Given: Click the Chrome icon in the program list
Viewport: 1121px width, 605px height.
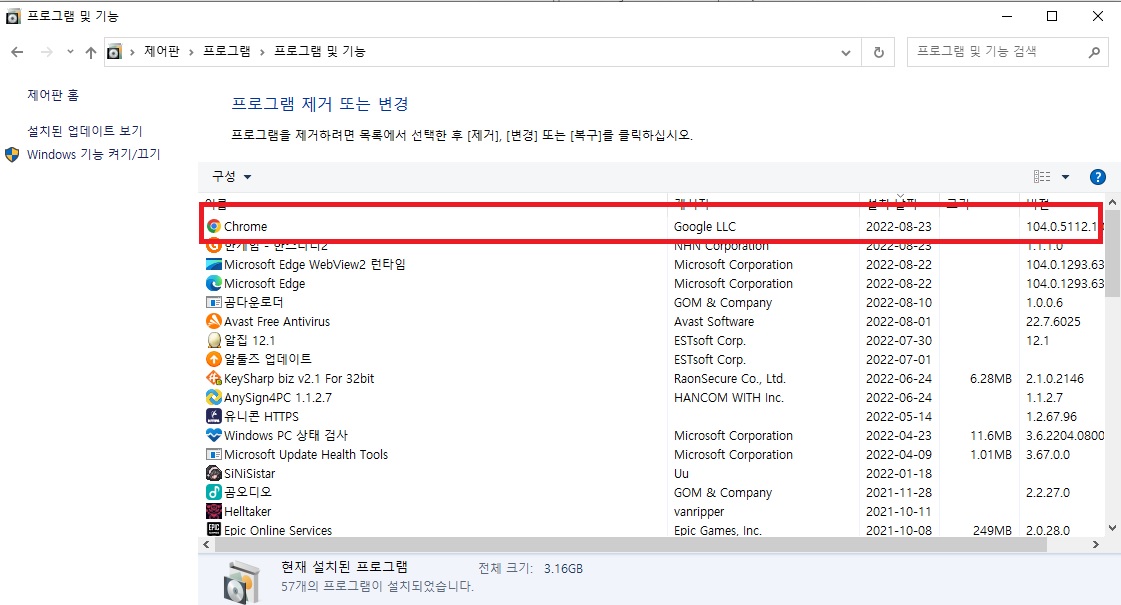Looking at the screenshot, I should (213, 226).
